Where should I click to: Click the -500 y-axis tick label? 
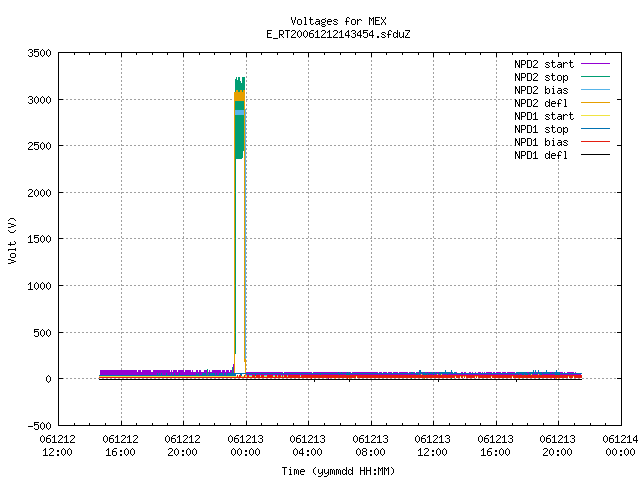pos(40,426)
